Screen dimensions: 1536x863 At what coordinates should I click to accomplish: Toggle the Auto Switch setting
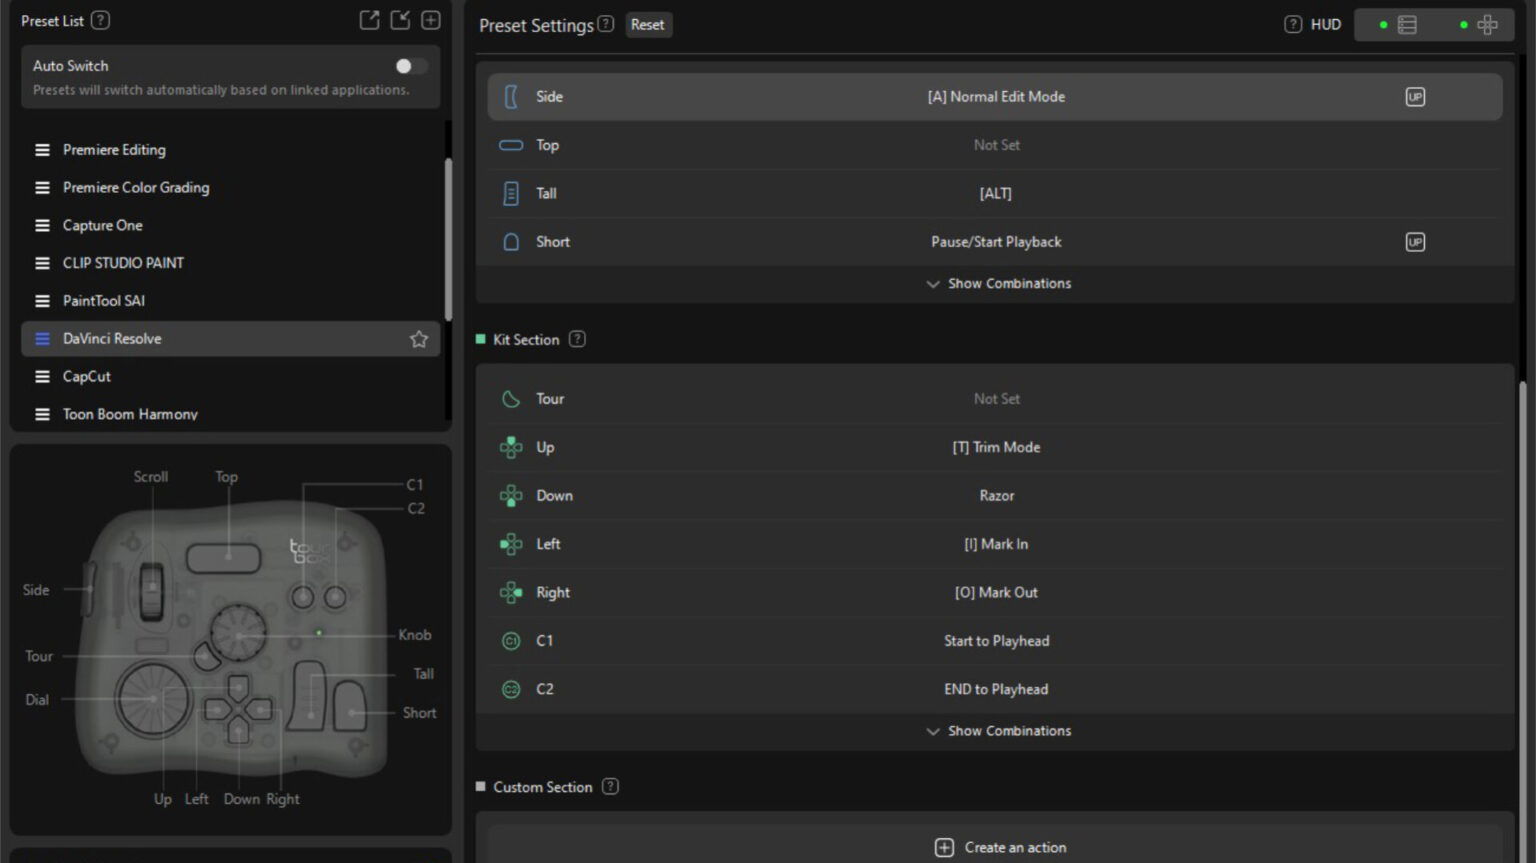(x=409, y=65)
